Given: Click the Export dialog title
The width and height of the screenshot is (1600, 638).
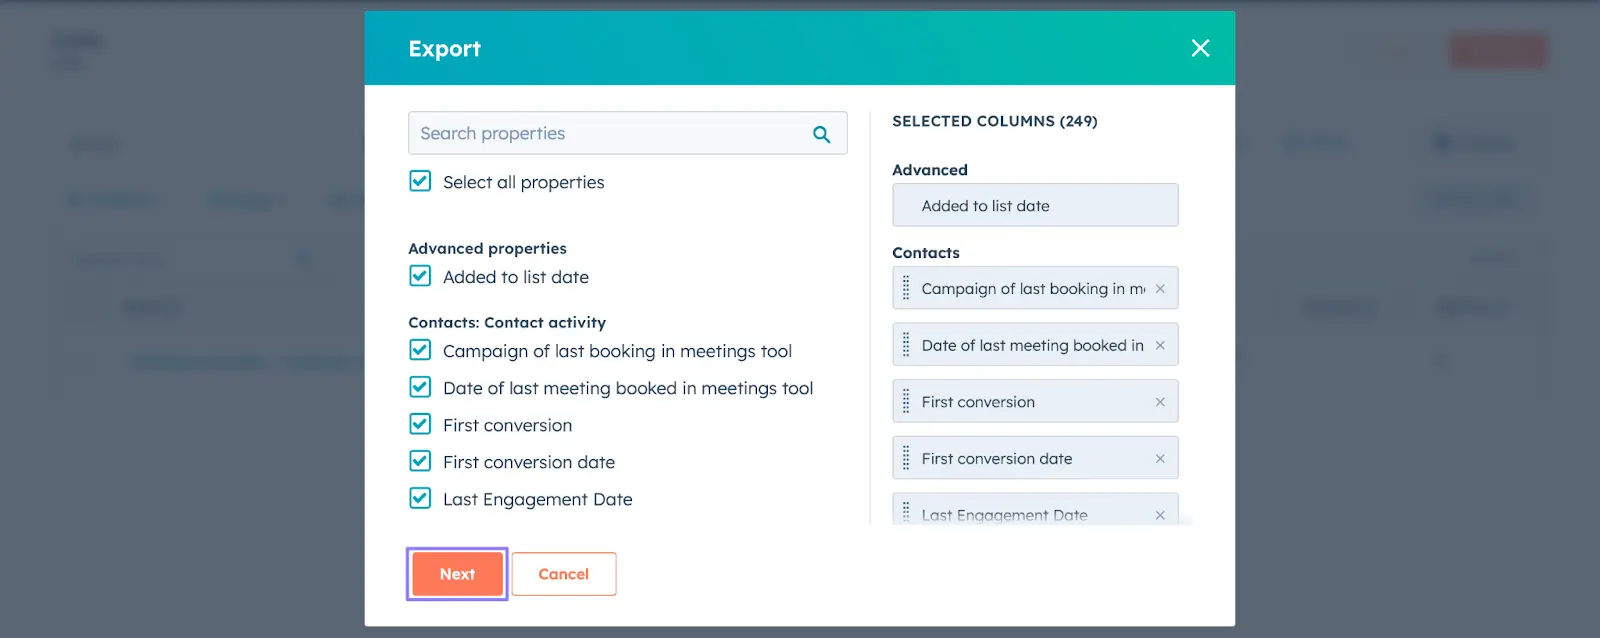Looking at the screenshot, I should pyautogui.click(x=444, y=49).
